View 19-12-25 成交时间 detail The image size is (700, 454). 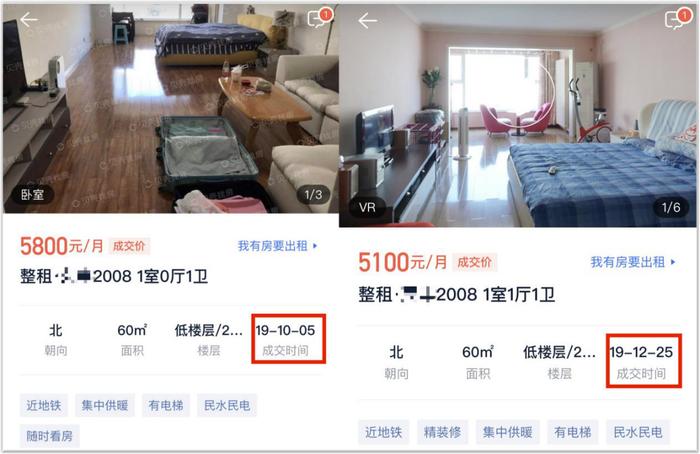[x=641, y=361]
